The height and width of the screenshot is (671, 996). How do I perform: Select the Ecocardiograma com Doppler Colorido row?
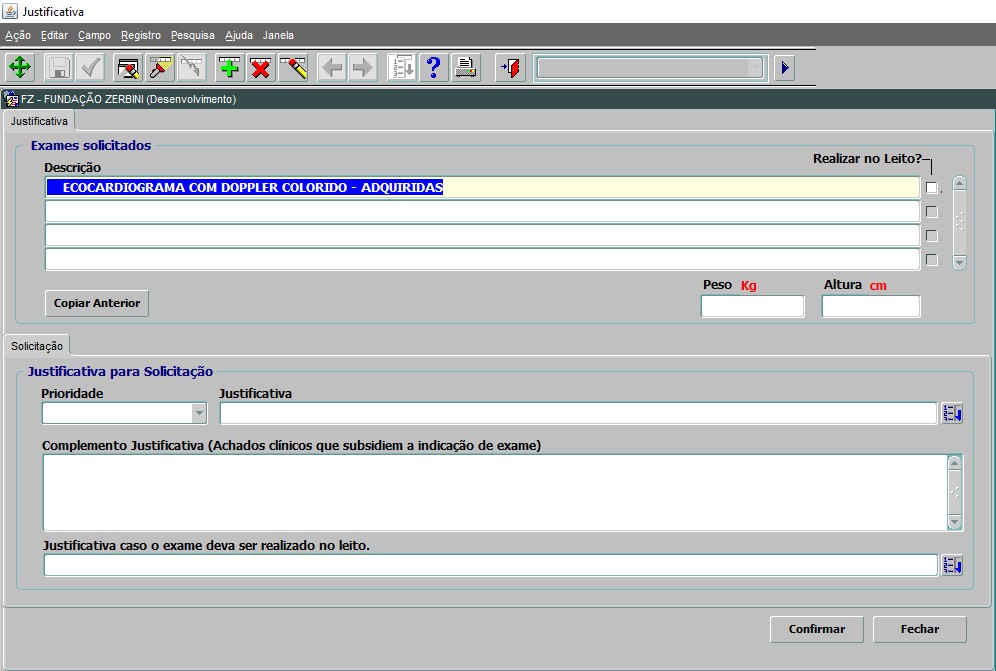[482, 187]
